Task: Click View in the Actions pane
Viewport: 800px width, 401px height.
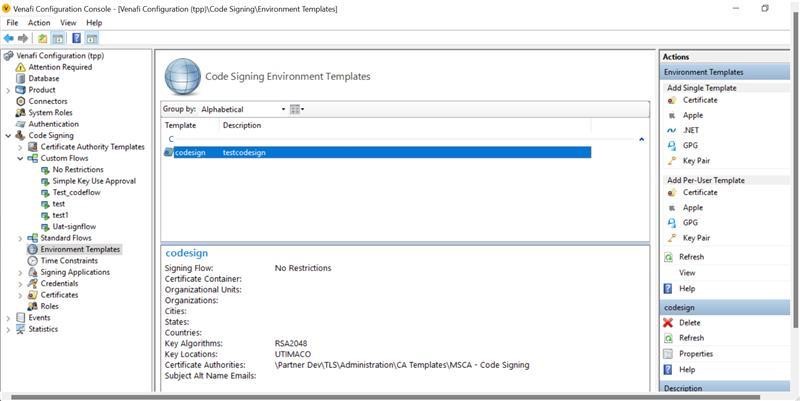Action: coord(687,273)
